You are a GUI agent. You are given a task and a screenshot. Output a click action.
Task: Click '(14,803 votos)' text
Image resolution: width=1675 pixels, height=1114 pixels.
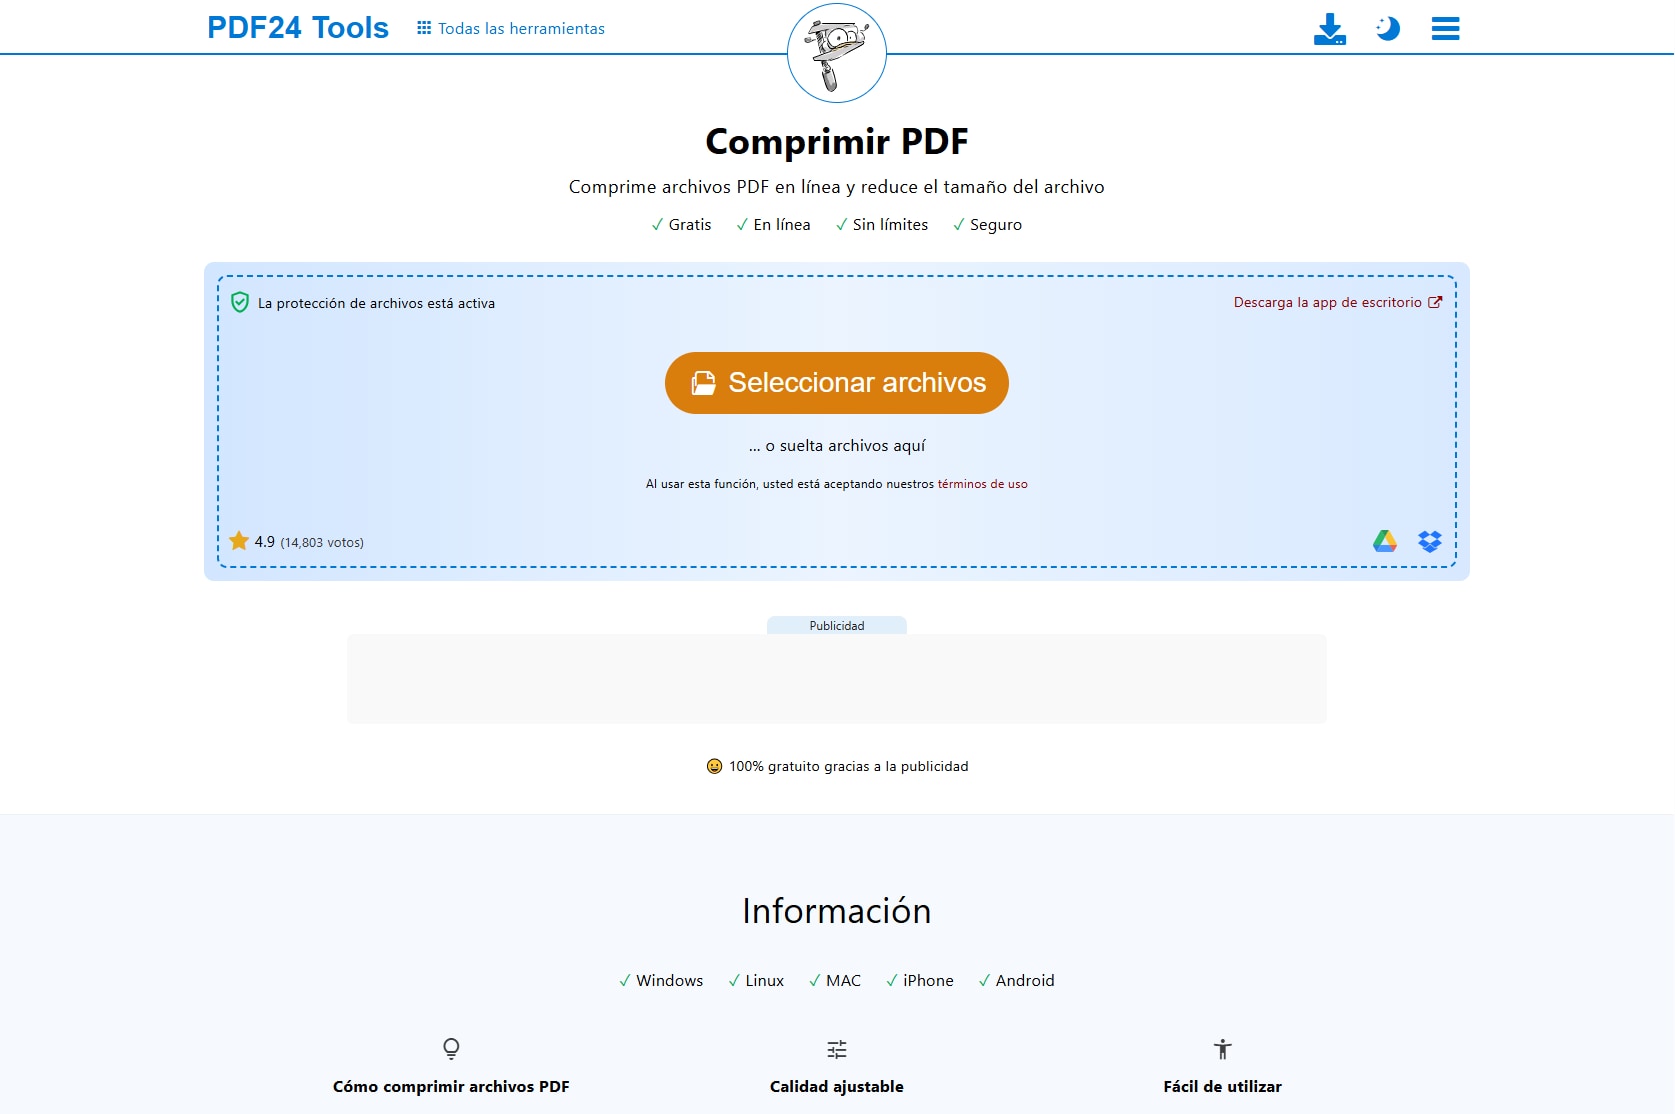point(322,543)
